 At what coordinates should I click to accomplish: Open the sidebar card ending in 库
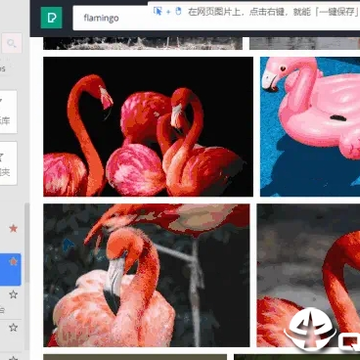(8, 112)
